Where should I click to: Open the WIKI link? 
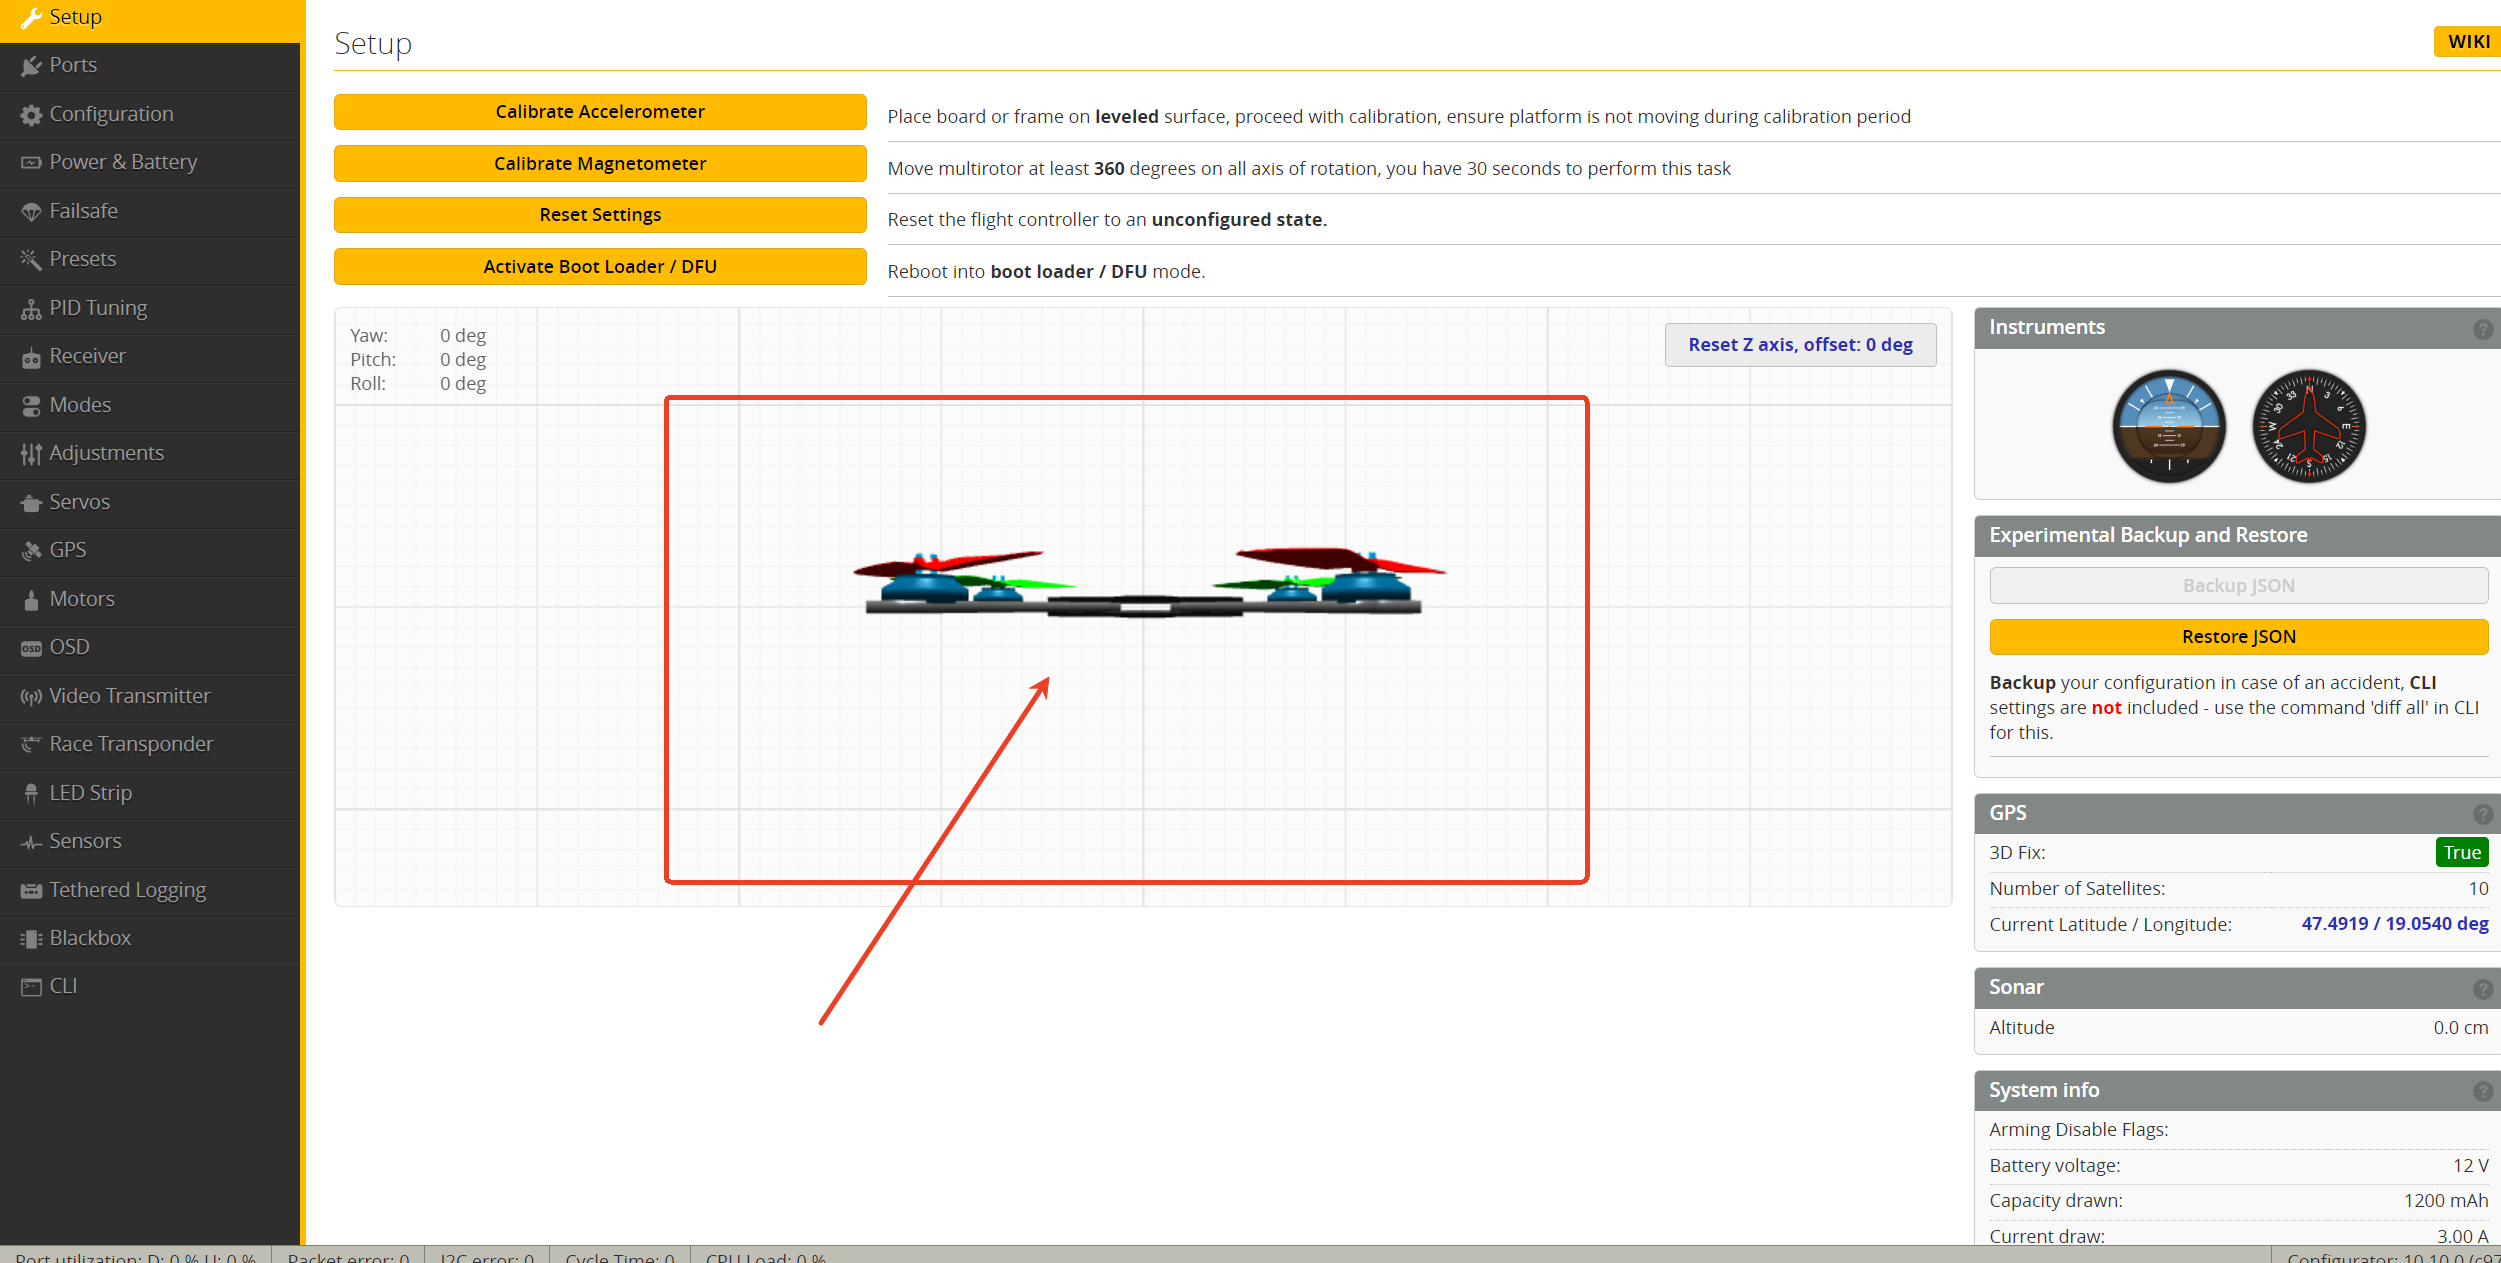click(x=2468, y=42)
